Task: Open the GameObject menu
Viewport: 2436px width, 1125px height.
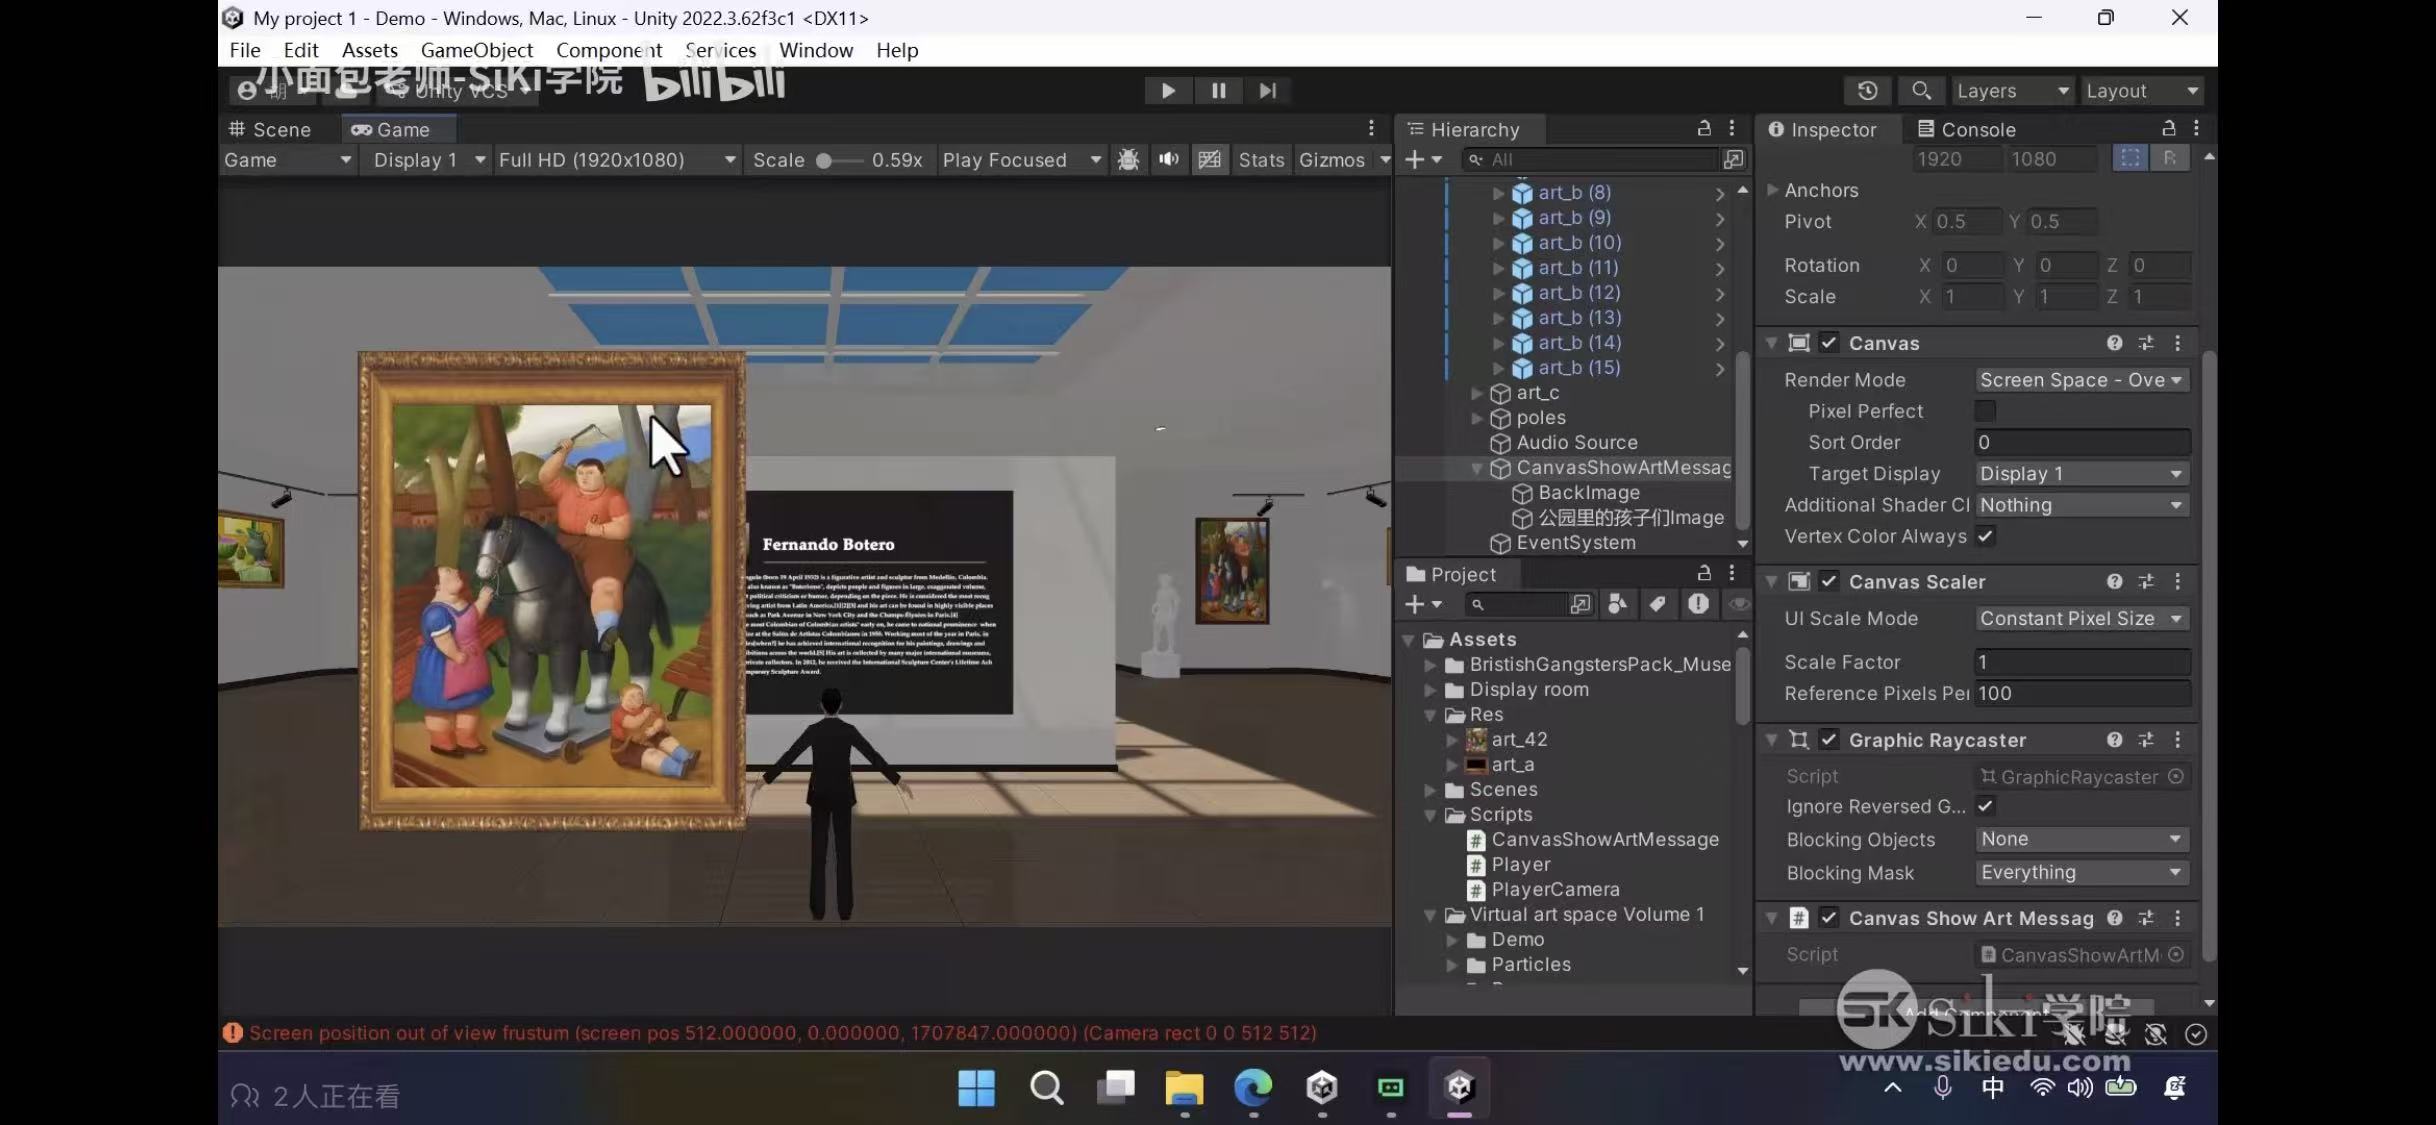Action: coord(477,50)
